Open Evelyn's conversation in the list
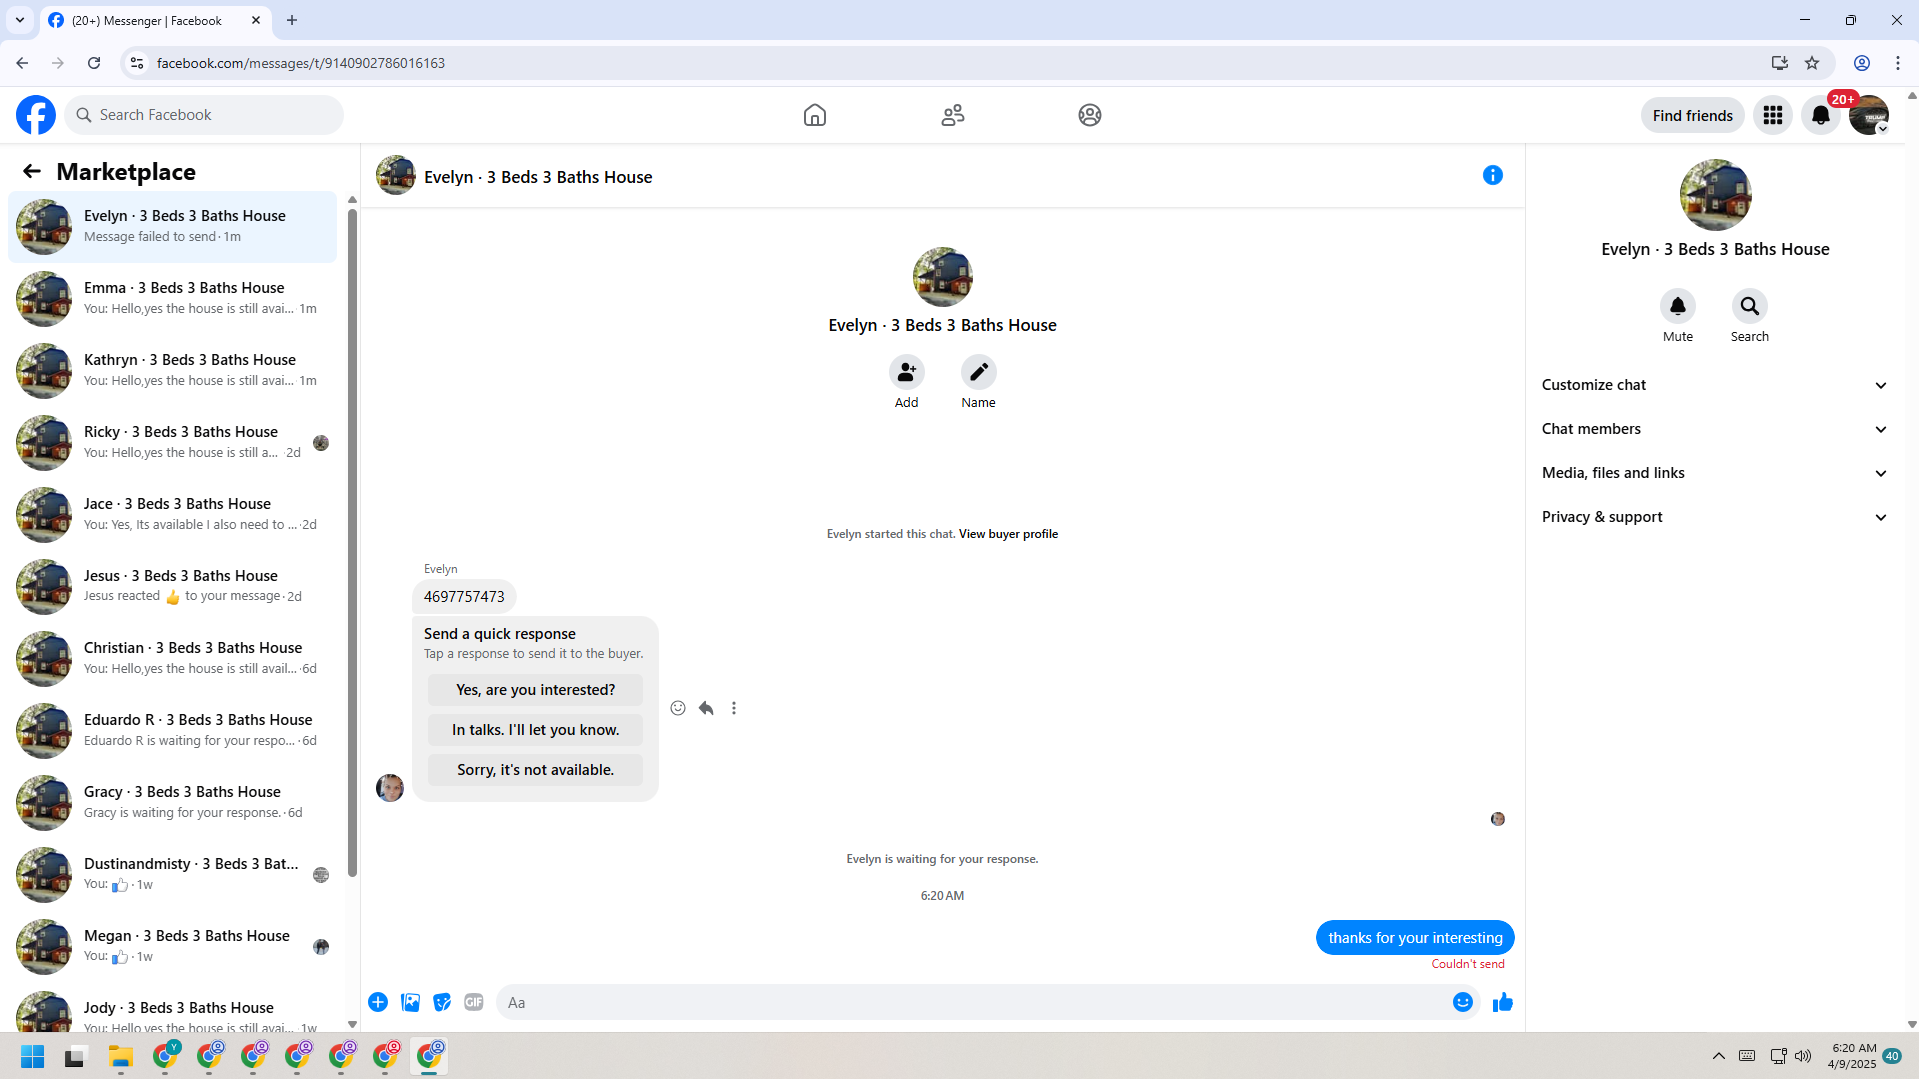The height and width of the screenshot is (1079, 1919). [x=173, y=227]
